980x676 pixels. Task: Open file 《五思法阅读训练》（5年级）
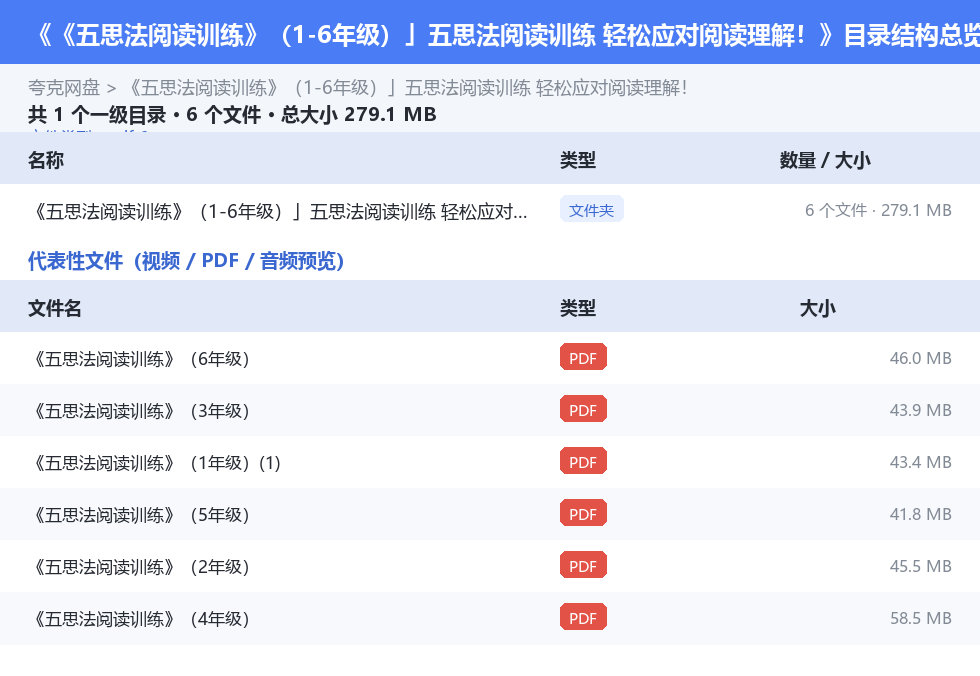140,514
